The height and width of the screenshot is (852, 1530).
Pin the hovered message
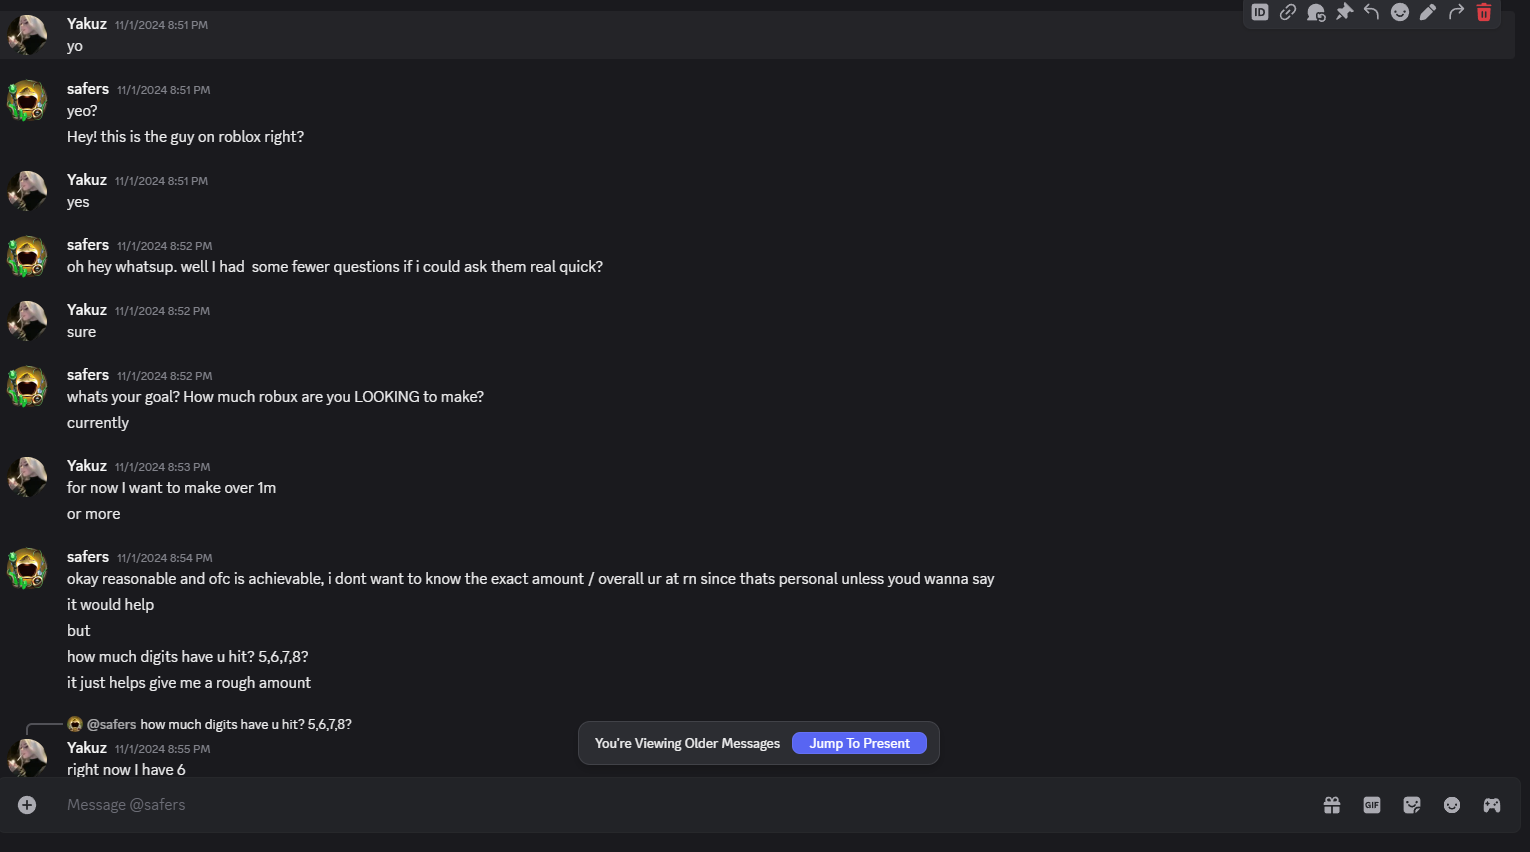coord(1344,12)
